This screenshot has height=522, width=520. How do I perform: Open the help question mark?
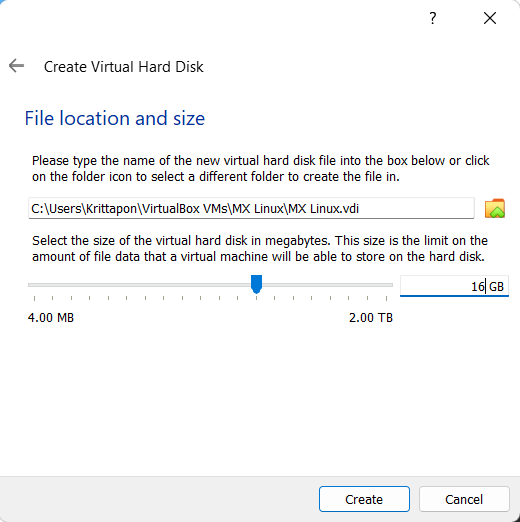click(x=432, y=18)
